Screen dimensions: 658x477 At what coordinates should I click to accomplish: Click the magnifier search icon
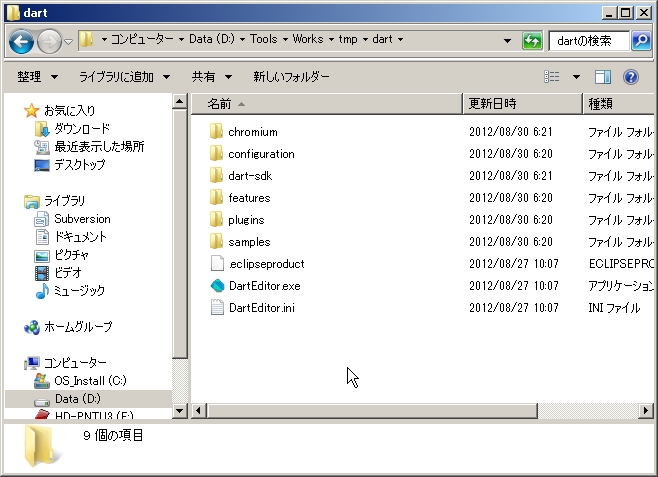coord(641,41)
